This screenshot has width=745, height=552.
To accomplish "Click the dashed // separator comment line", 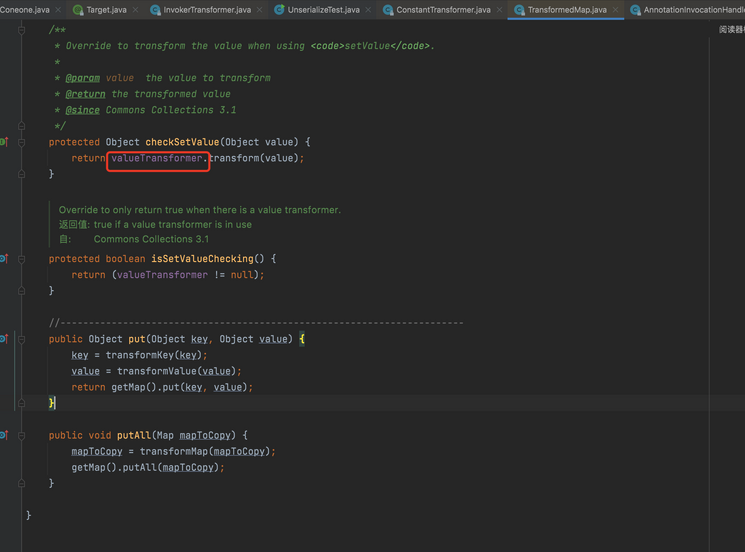I will (256, 323).
